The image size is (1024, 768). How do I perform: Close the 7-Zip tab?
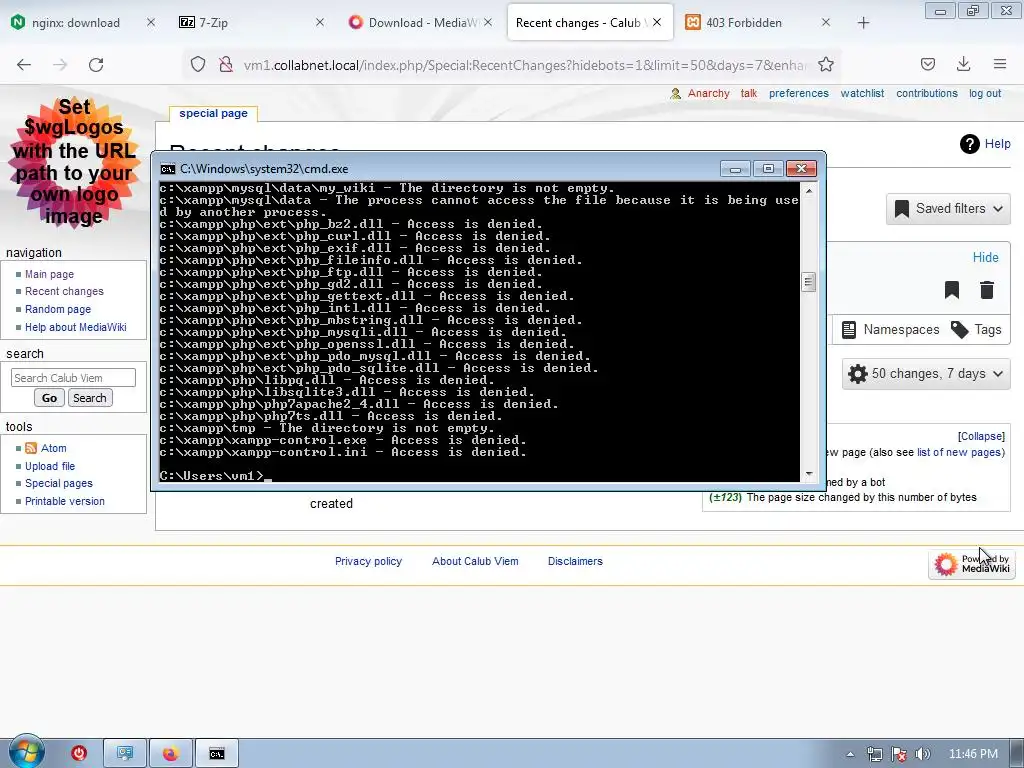[x=320, y=22]
